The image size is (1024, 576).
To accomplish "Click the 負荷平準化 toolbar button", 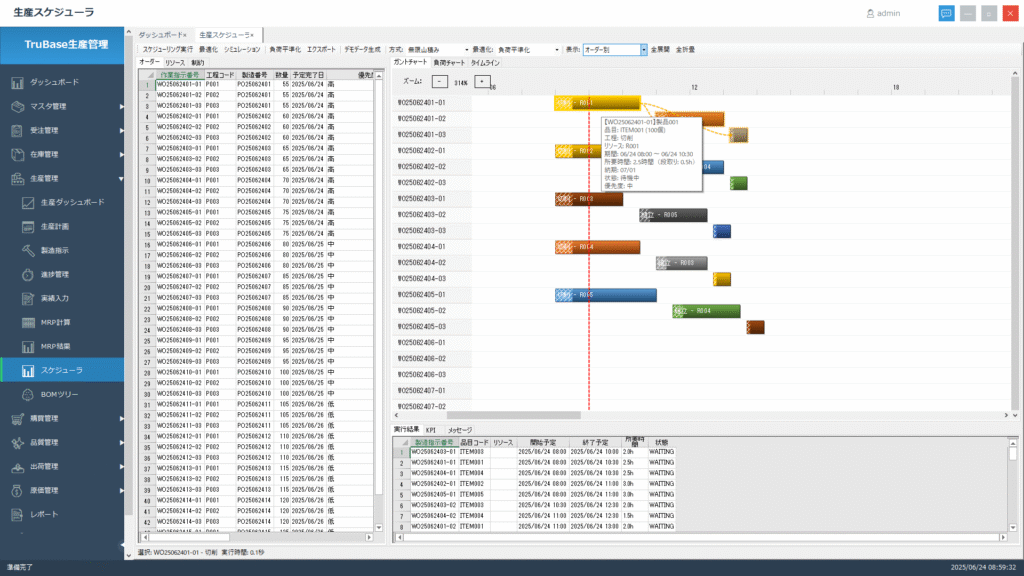I will click(x=285, y=50).
